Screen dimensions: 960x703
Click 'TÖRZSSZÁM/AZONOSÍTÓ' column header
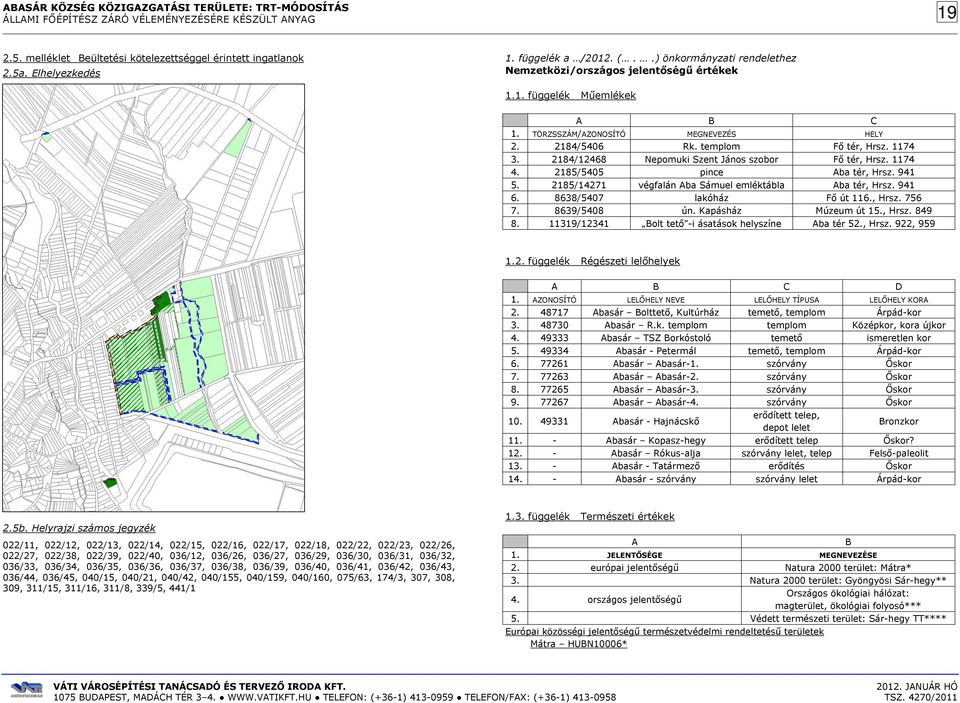click(x=579, y=133)
